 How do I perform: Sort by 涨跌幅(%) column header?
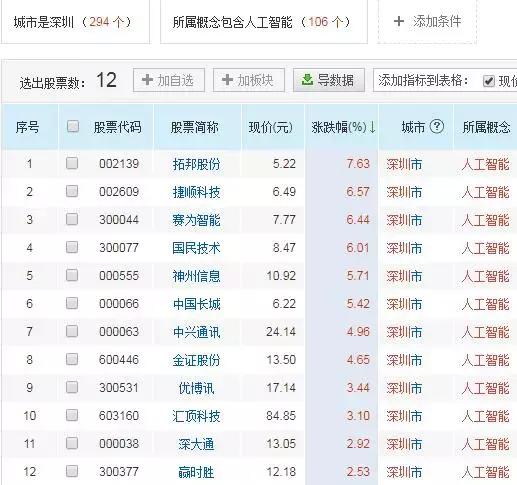343,127
